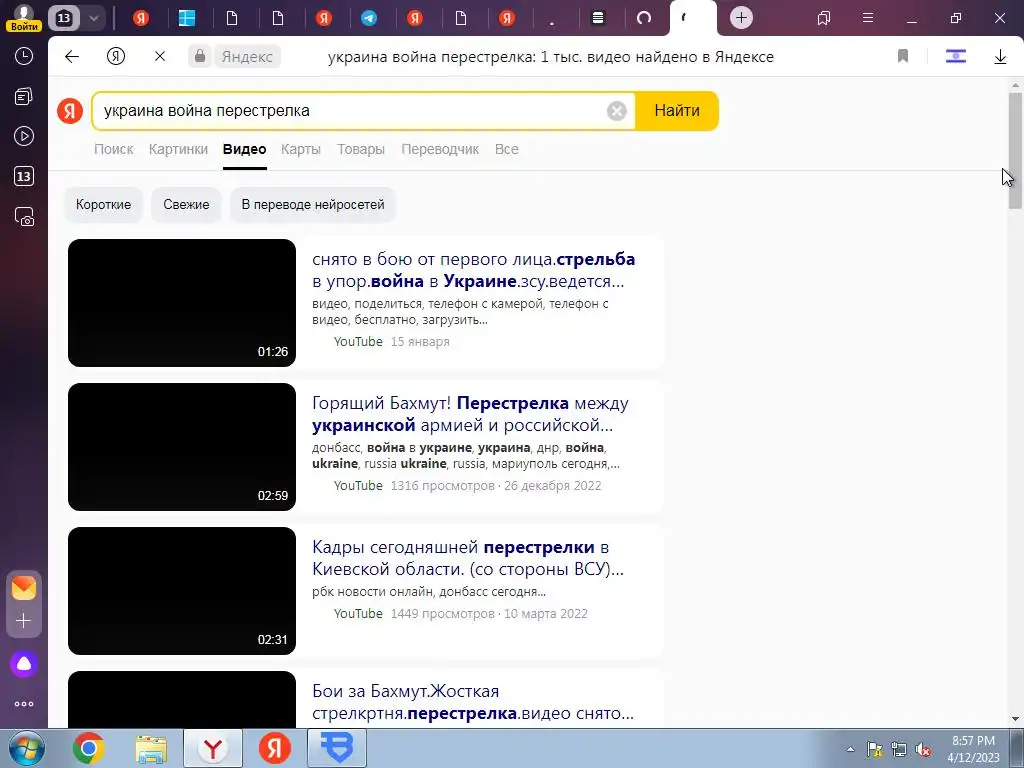This screenshot has height=768, width=1024.
Task: Open result 'снято в бою от первого лица'
Action: tap(473, 270)
